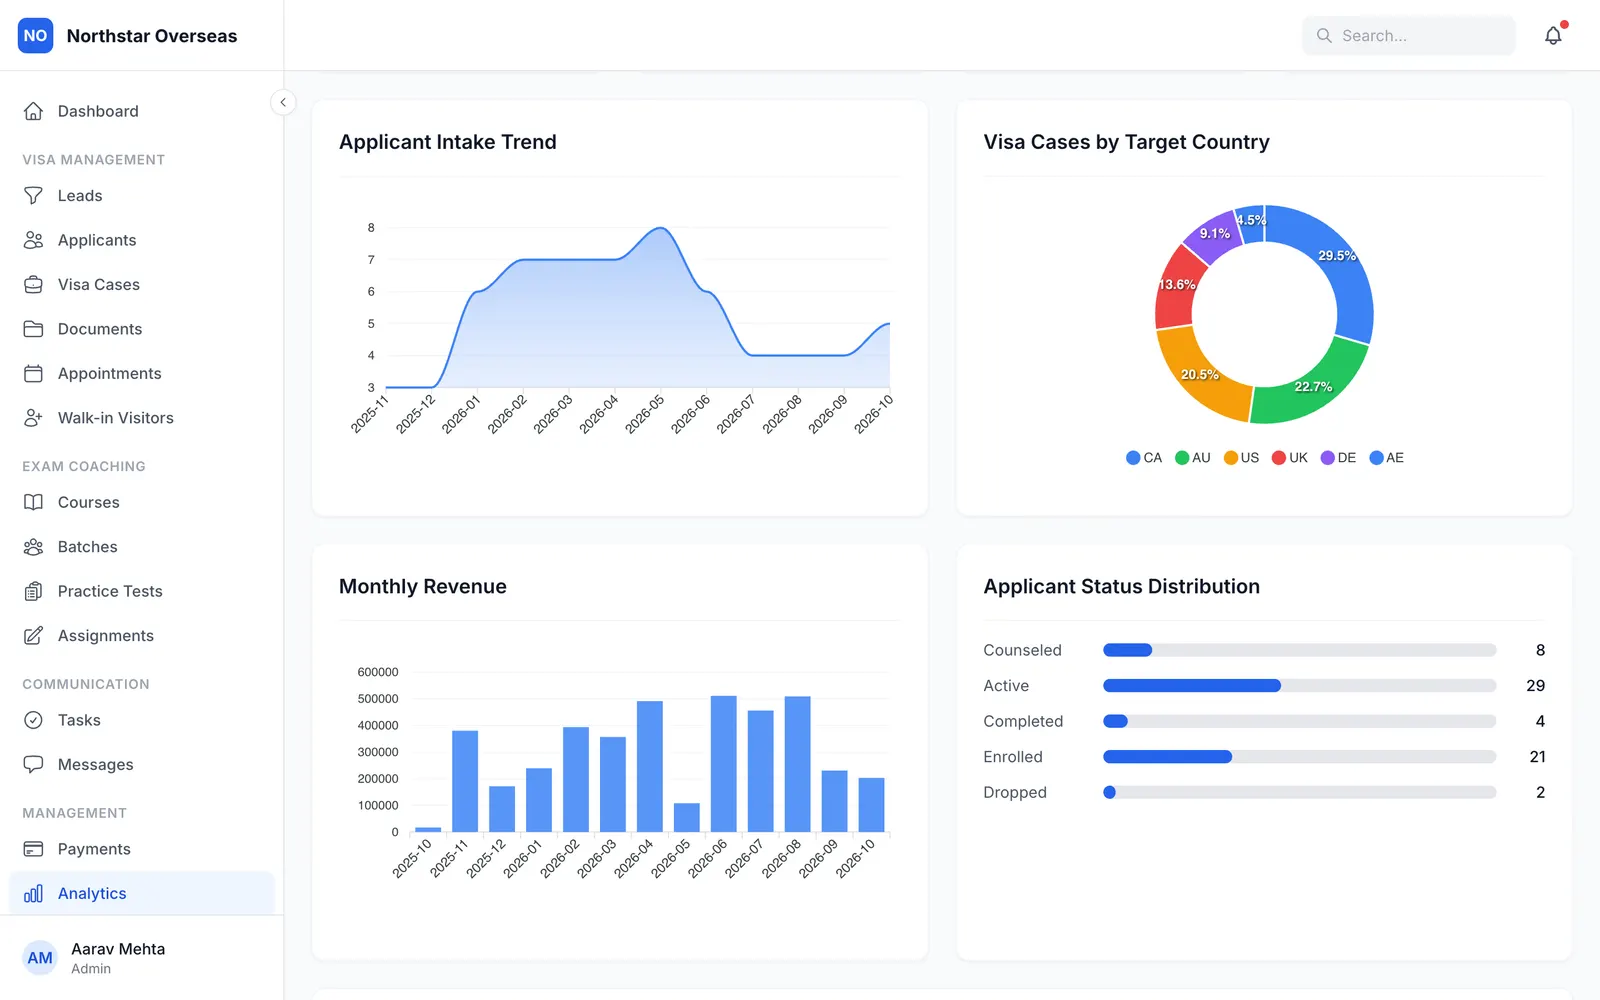Go to the Leads page
1600x1000 pixels.
(141, 196)
